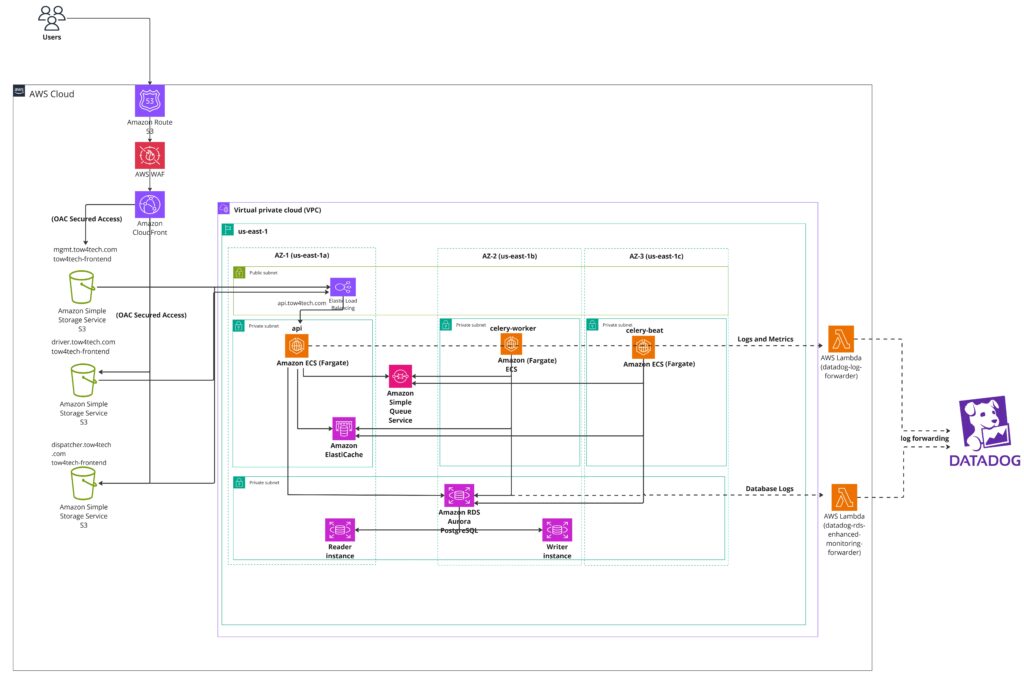Click the 'Logs and Metrics' label
Screen dimensions: 1024x684
click(x=765, y=339)
